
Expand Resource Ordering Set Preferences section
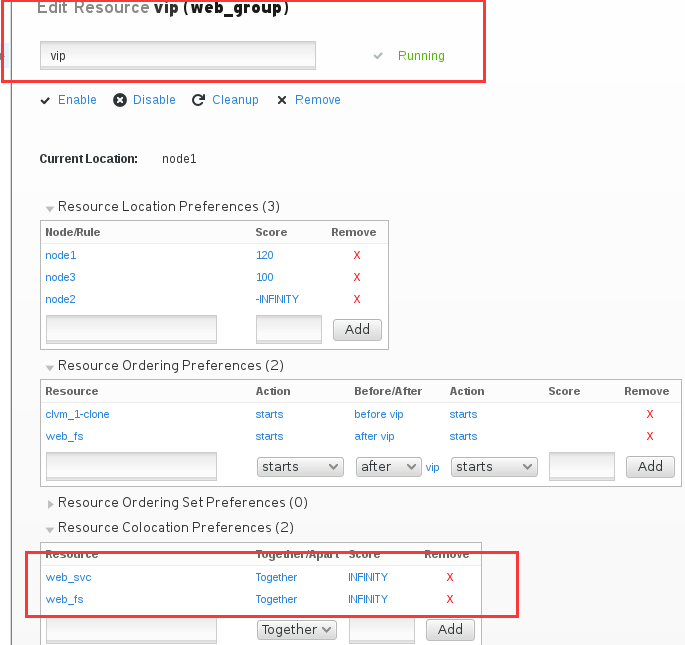pyautogui.click(x=50, y=504)
